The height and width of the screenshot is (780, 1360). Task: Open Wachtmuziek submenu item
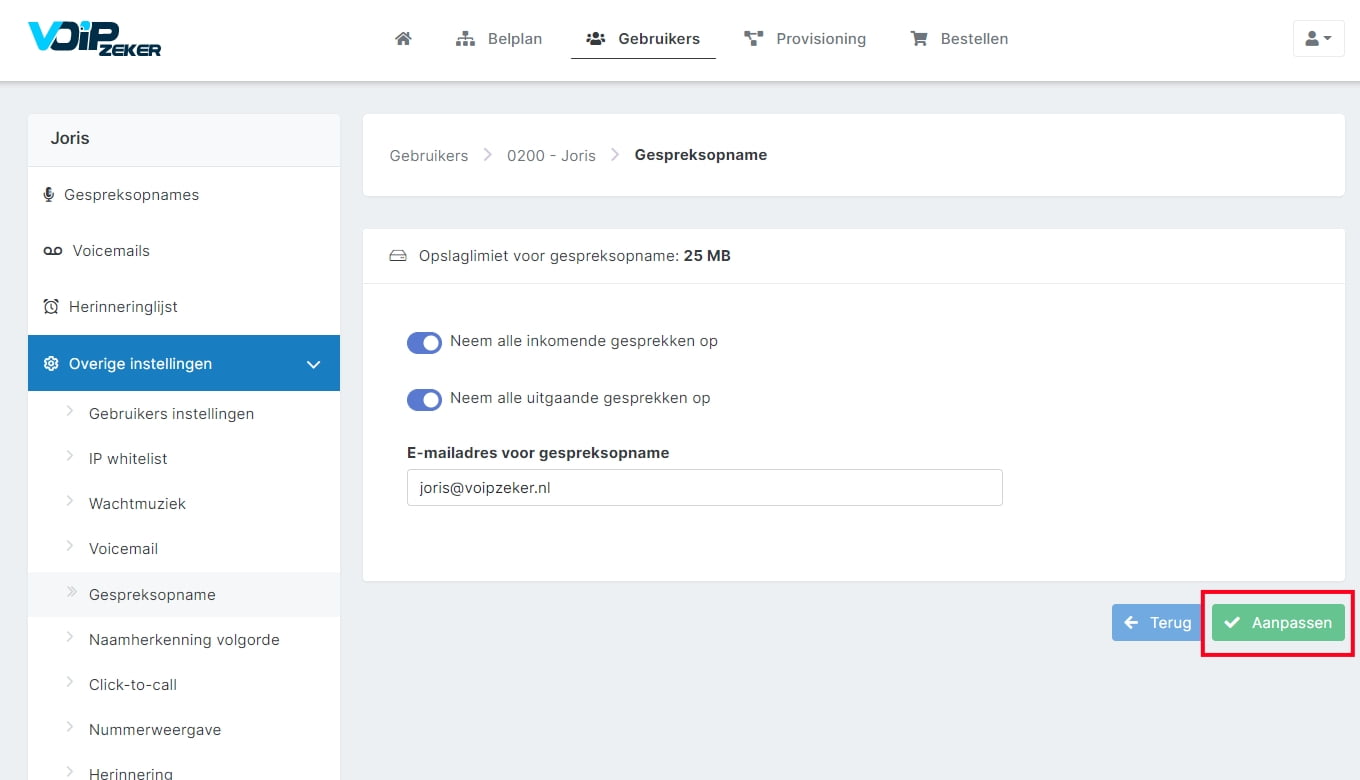coord(184,504)
